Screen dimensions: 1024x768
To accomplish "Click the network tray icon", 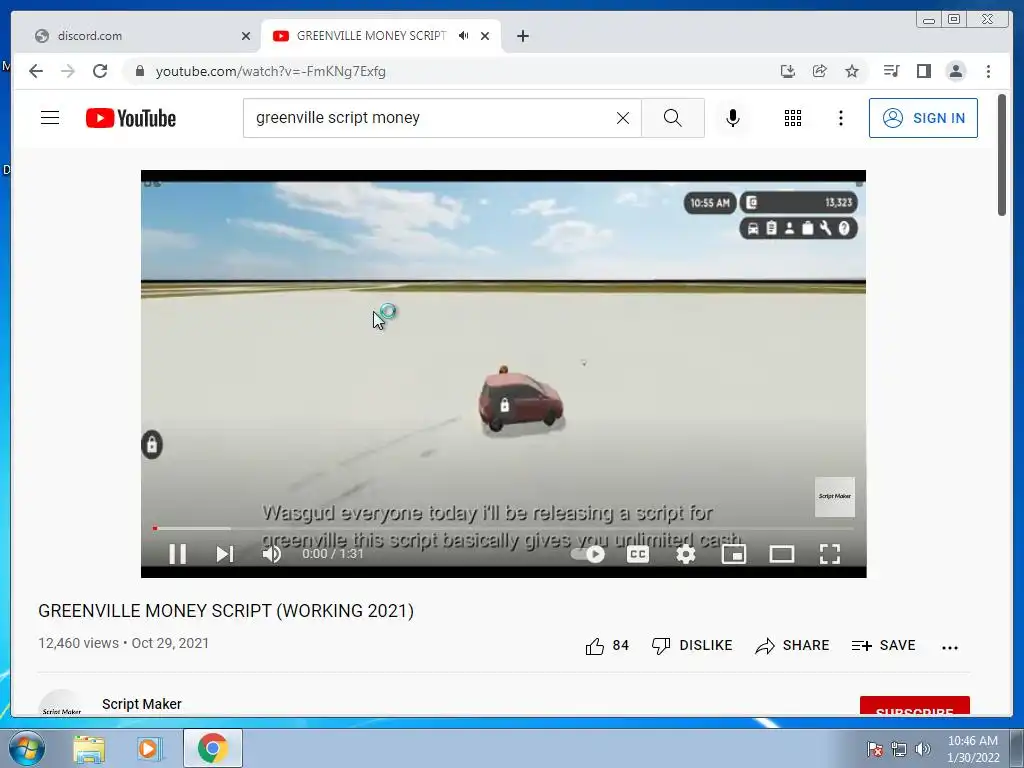I will click(x=899, y=749).
